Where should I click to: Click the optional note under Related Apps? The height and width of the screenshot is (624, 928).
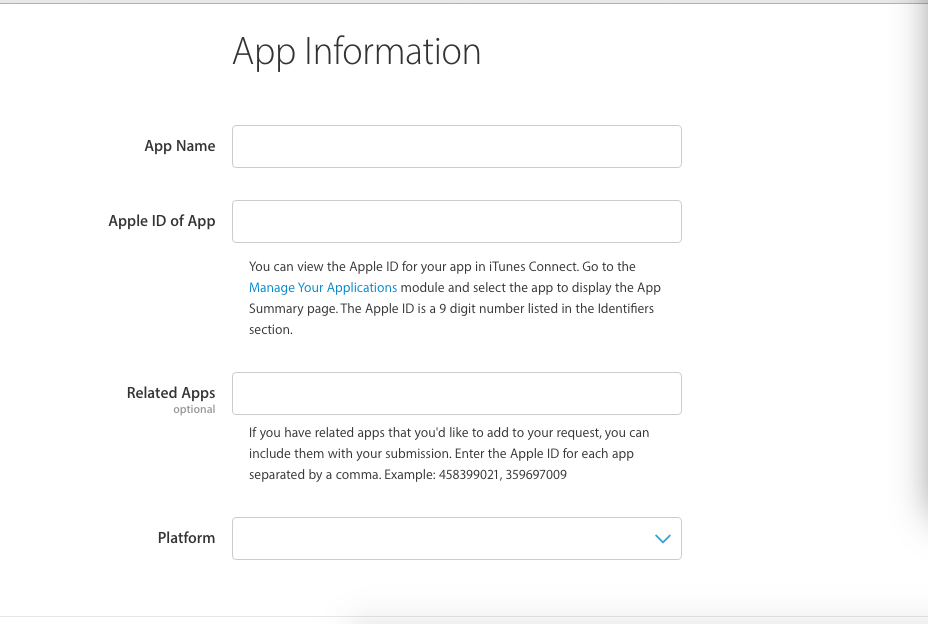(x=194, y=410)
